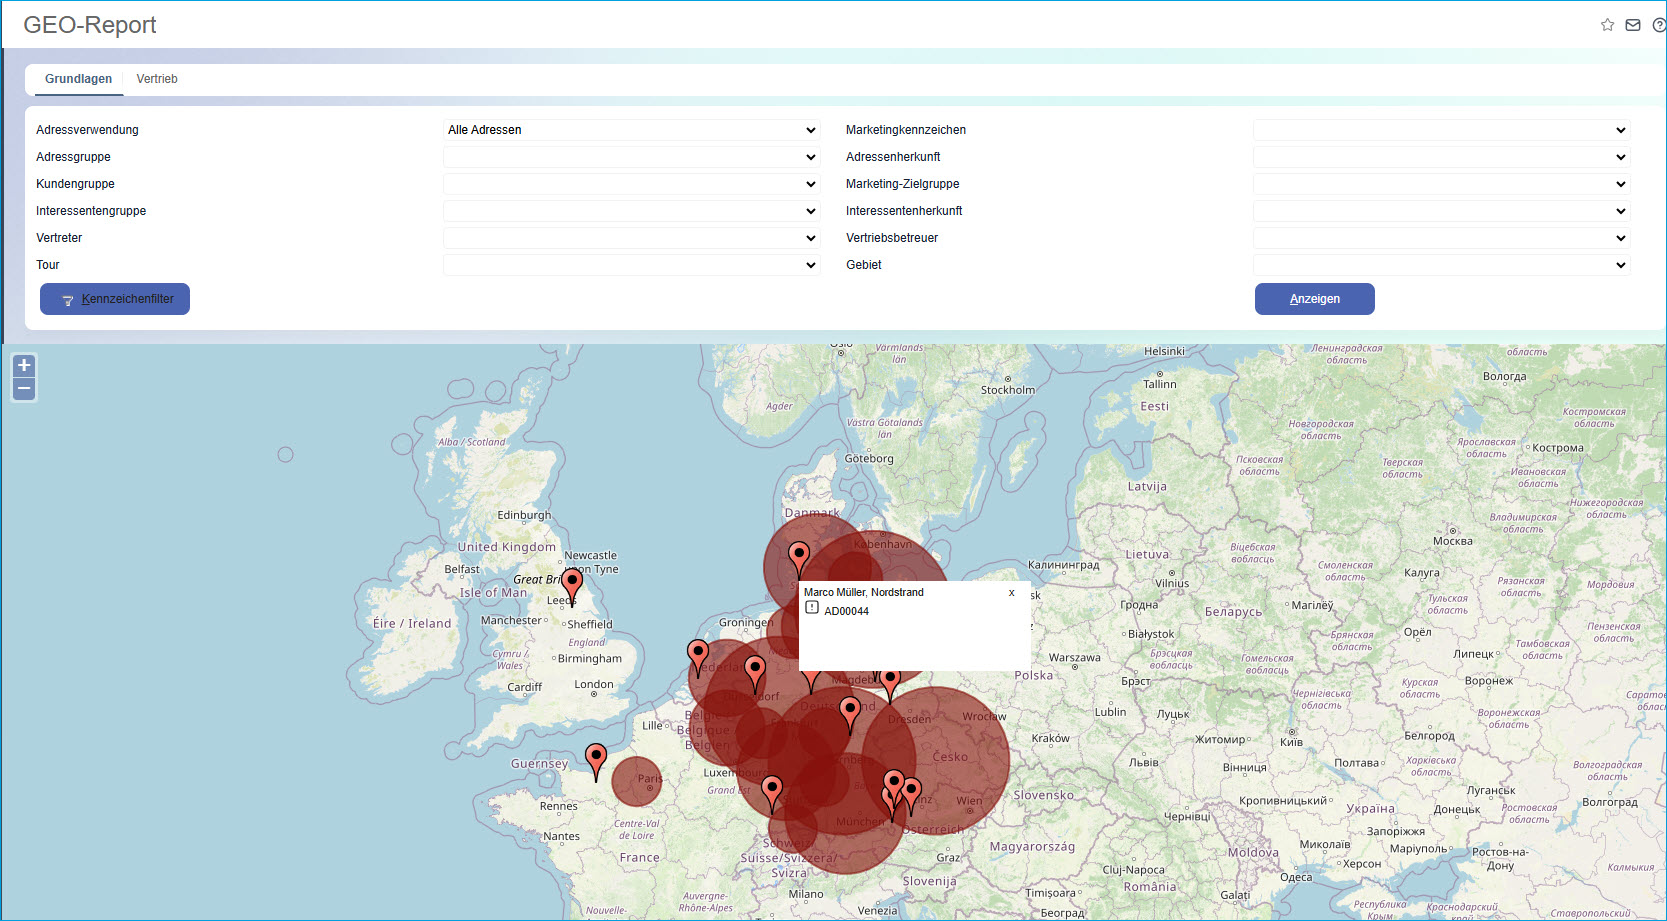Open the Vertreter dropdown

tap(631, 238)
